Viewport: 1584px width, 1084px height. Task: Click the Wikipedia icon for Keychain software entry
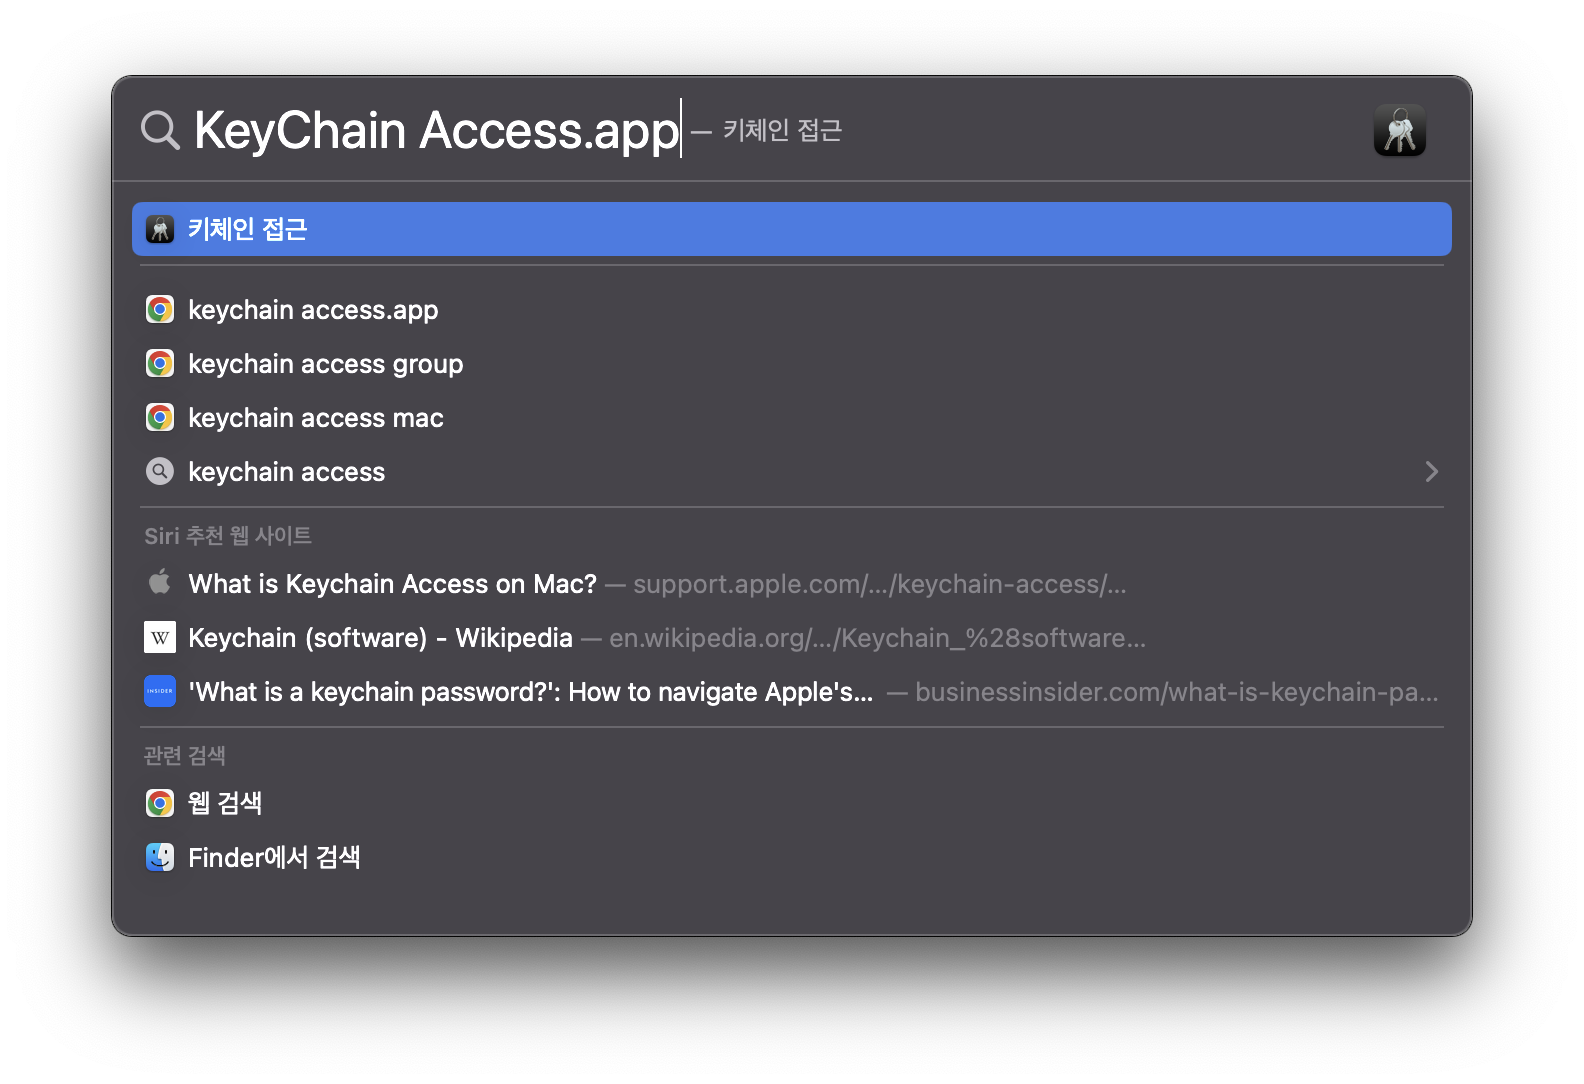[160, 637]
